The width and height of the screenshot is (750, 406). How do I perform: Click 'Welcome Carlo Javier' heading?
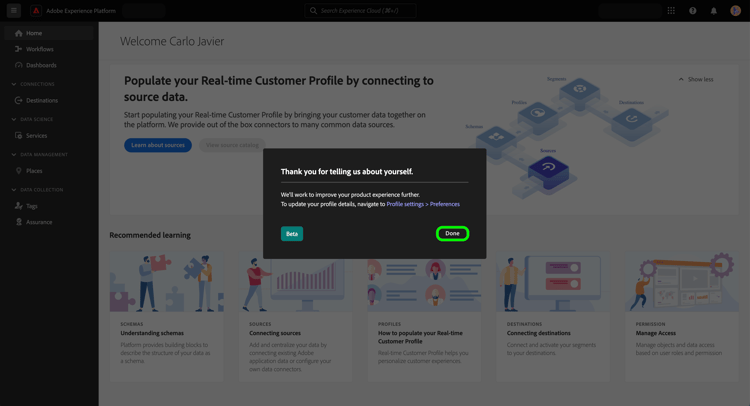coord(172,42)
